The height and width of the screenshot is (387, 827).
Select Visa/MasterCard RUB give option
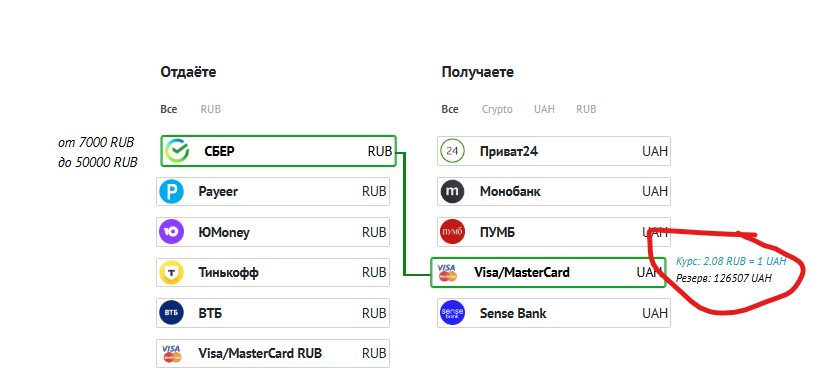pos(273,353)
